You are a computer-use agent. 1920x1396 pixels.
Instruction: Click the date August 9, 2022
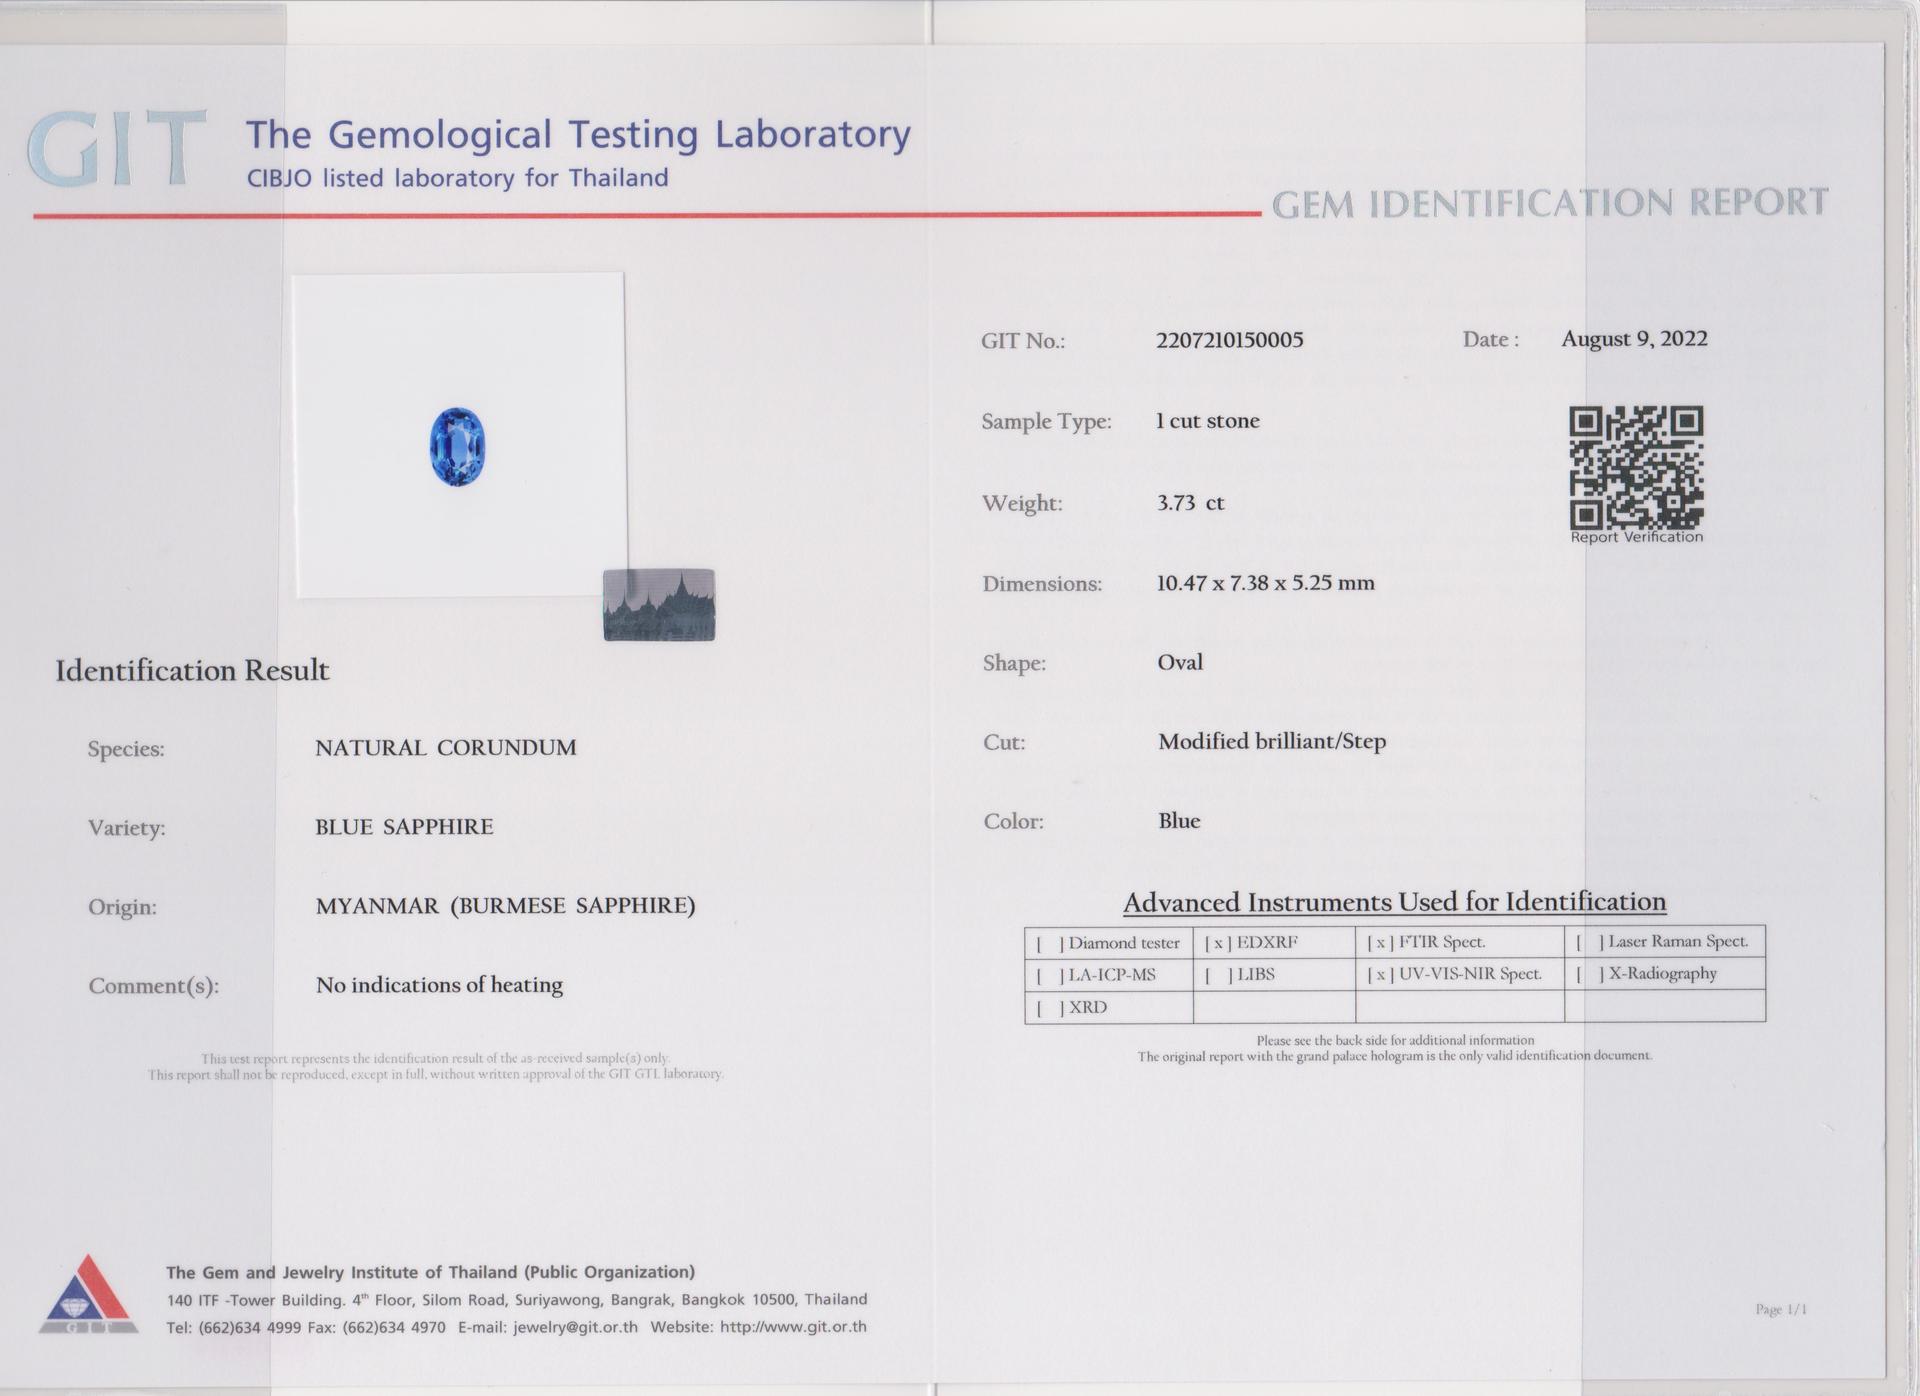point(1634,339)
